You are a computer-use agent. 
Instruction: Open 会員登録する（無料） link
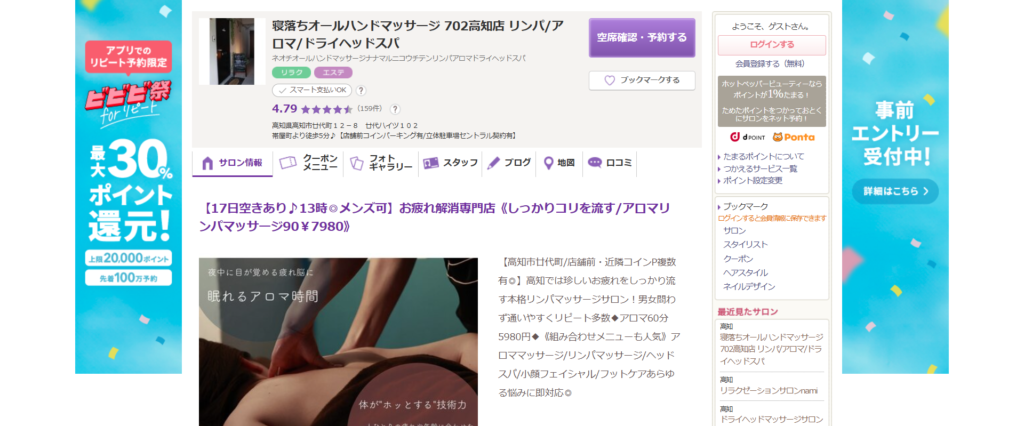(770, 64)
